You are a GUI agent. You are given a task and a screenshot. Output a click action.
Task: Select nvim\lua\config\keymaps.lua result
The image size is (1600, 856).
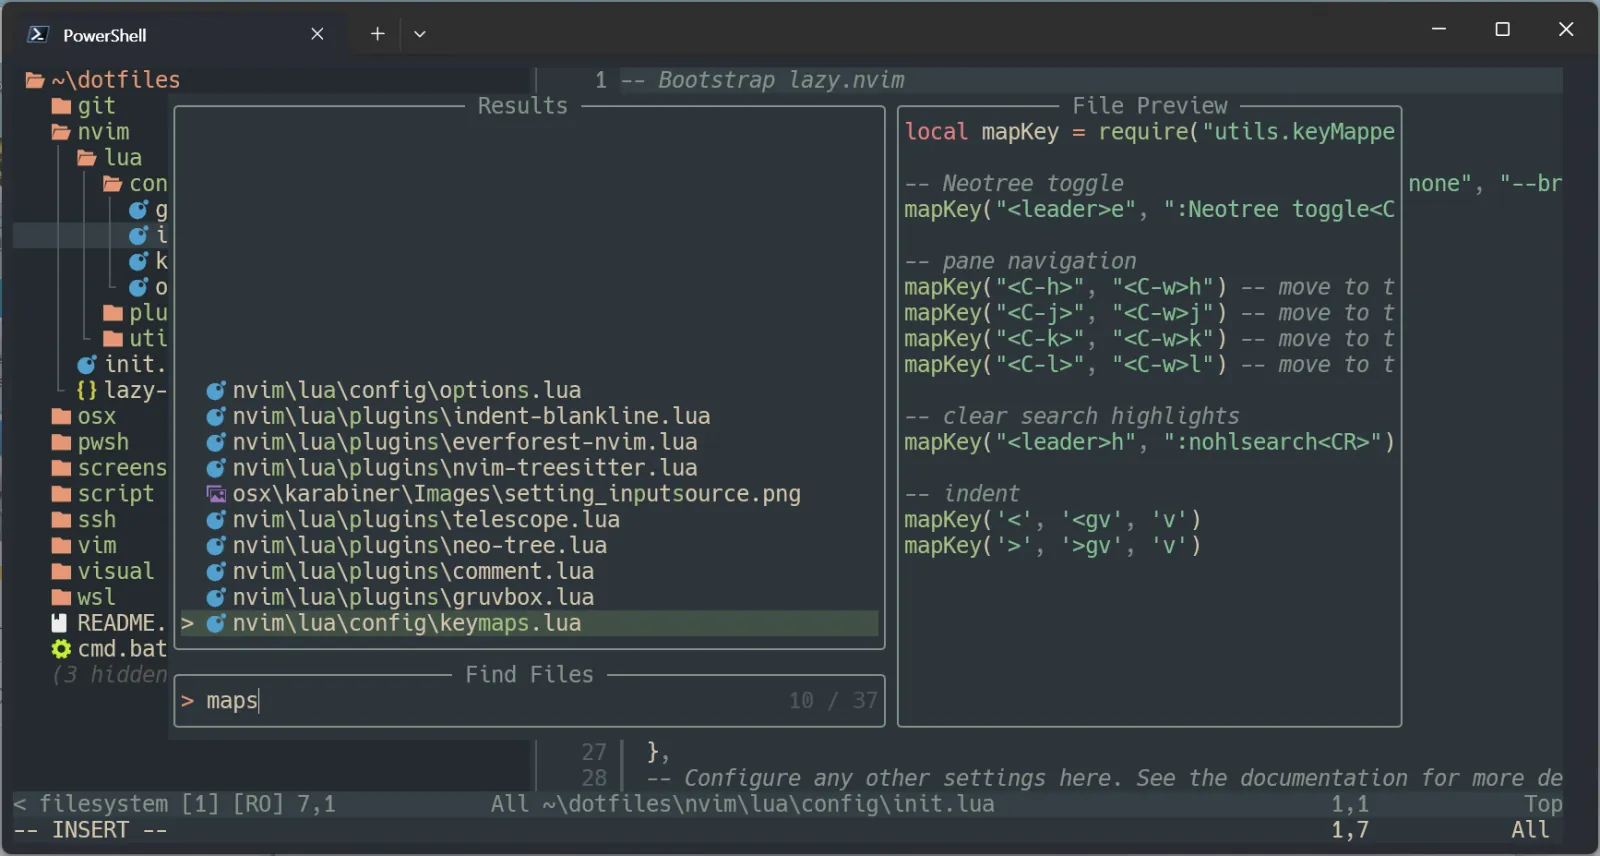point(530,624)
